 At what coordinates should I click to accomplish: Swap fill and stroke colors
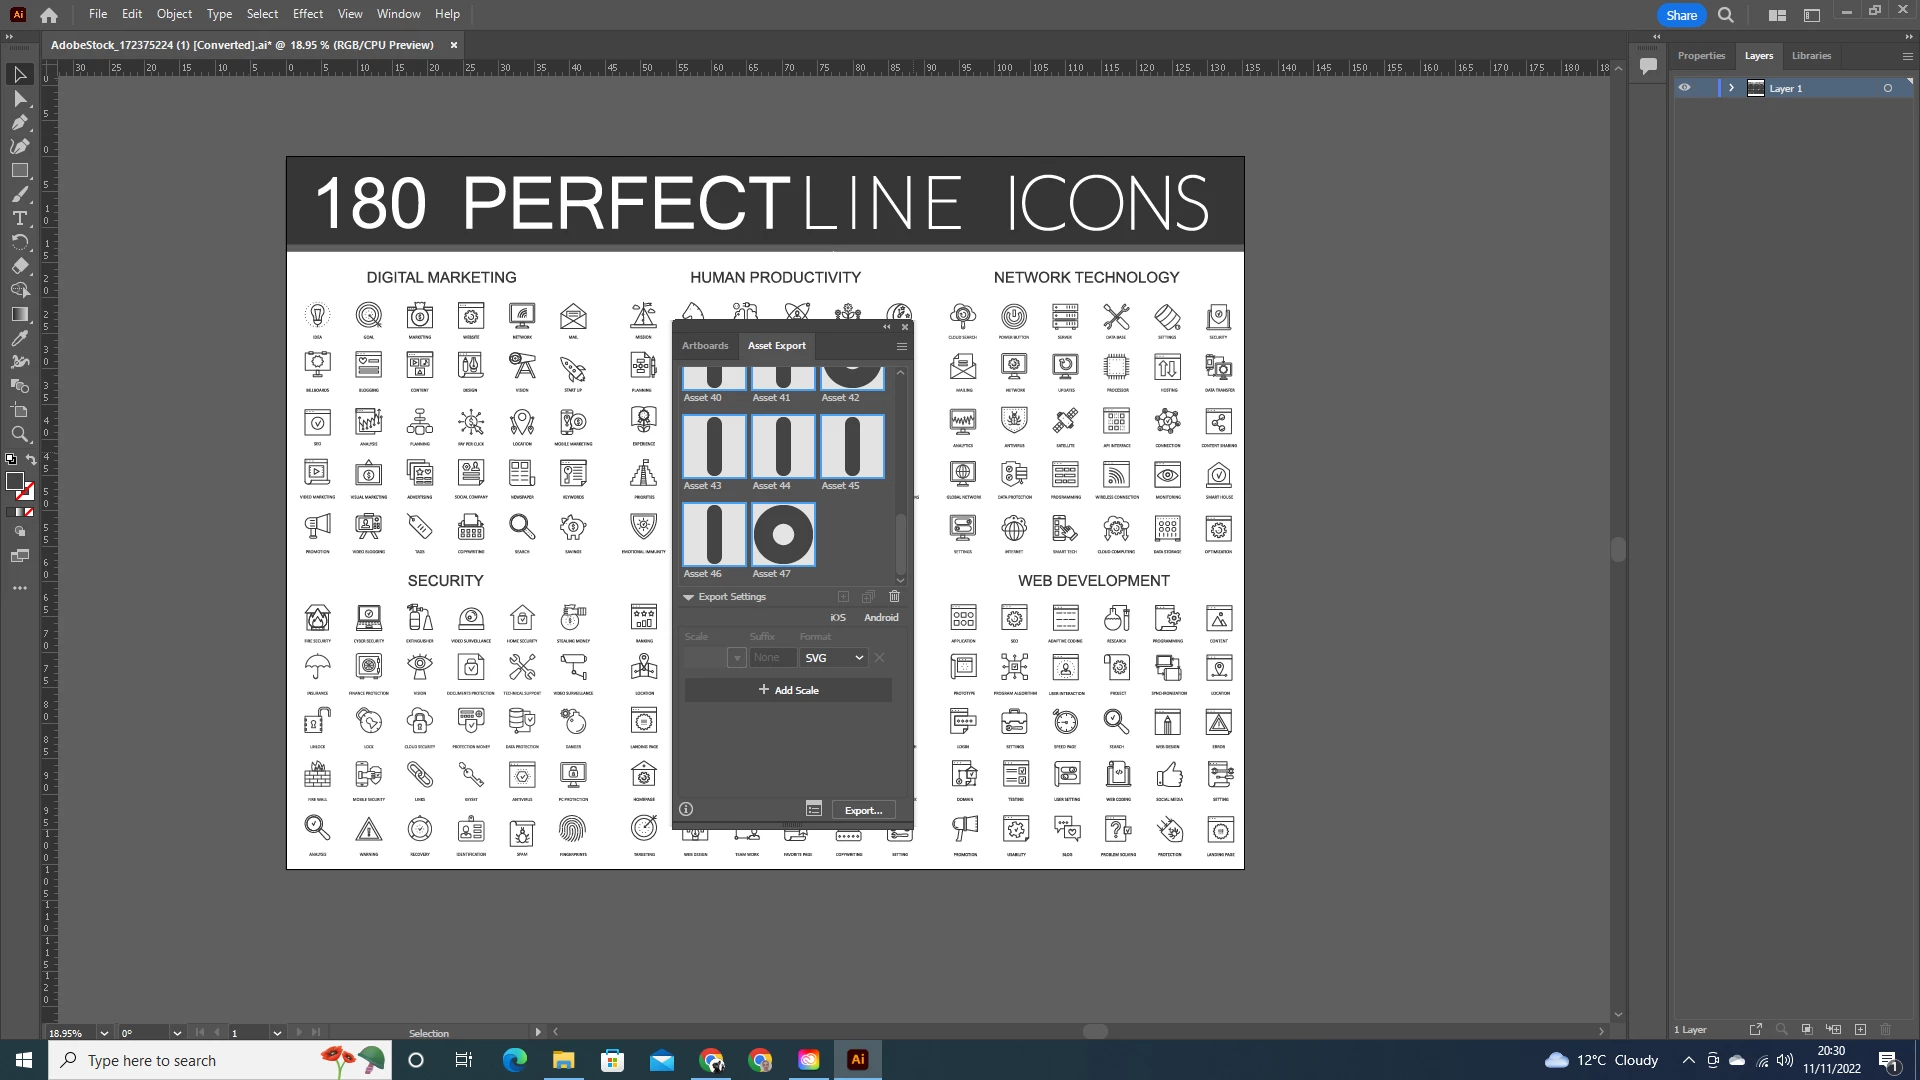[x=31, y=460]
